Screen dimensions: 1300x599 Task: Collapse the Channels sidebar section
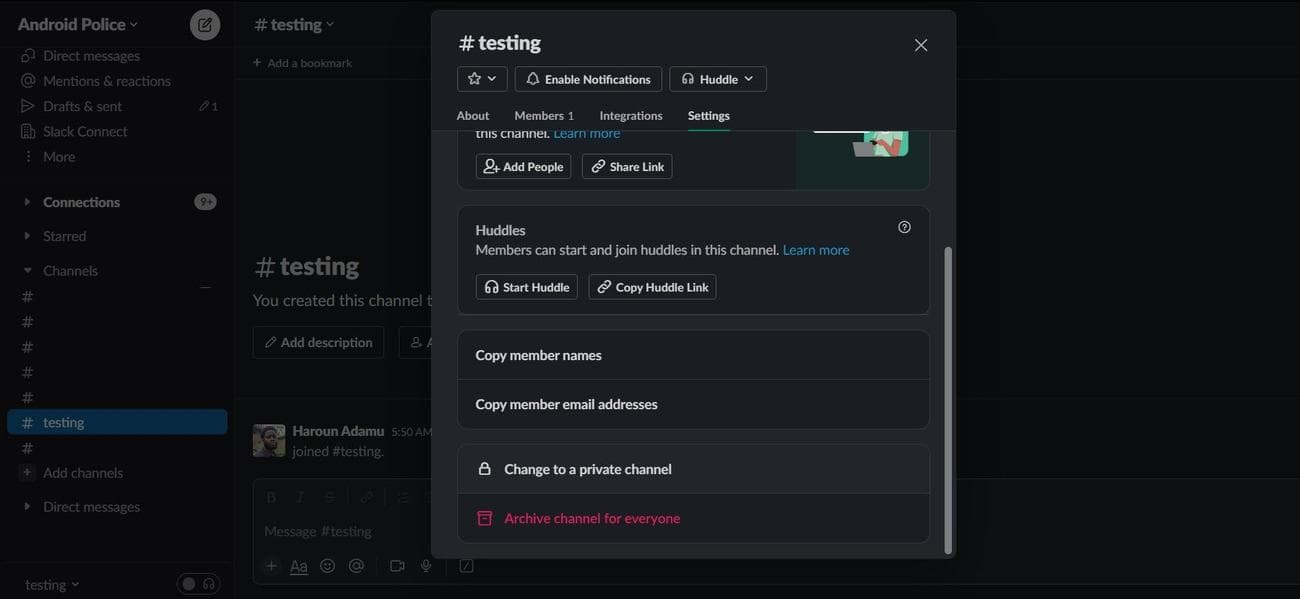point(28,271)
